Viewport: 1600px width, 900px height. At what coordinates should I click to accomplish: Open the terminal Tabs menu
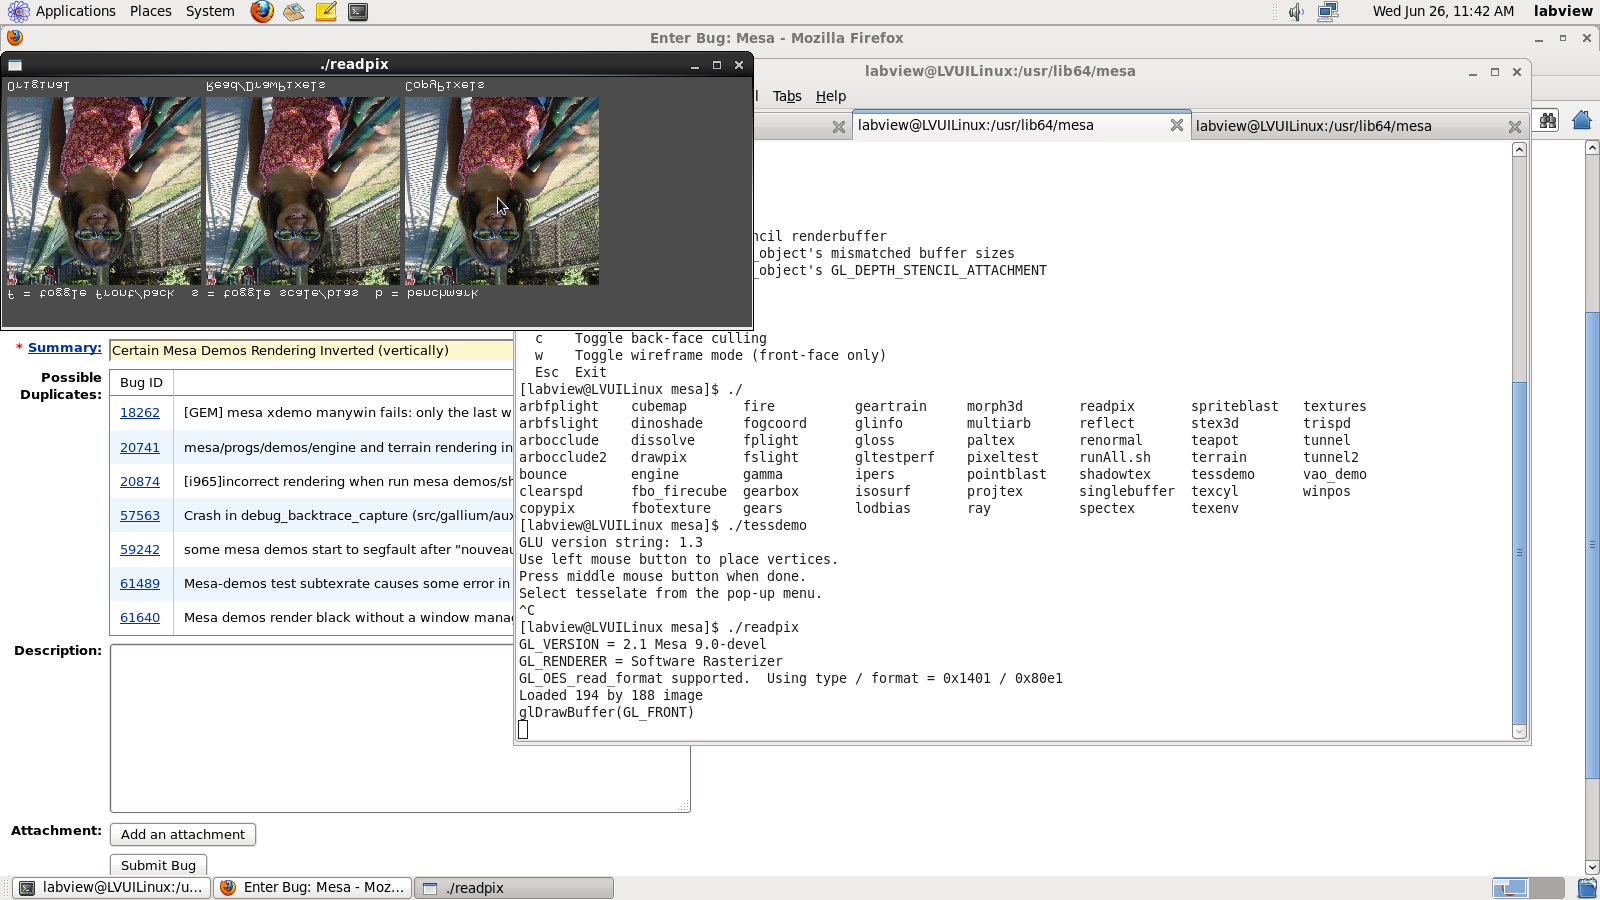[787, 96]
